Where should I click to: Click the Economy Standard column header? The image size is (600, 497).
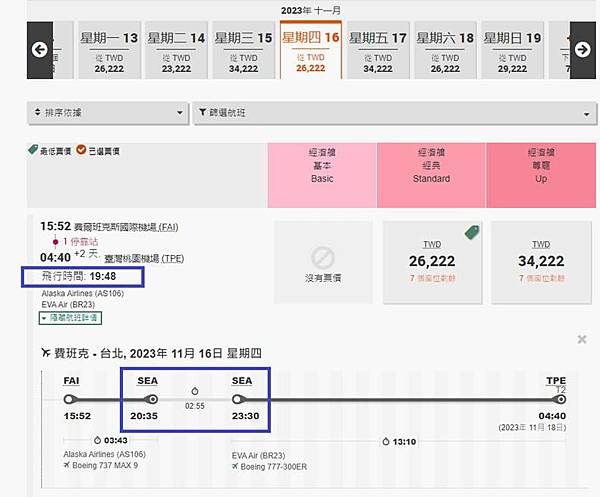point(431,175)
